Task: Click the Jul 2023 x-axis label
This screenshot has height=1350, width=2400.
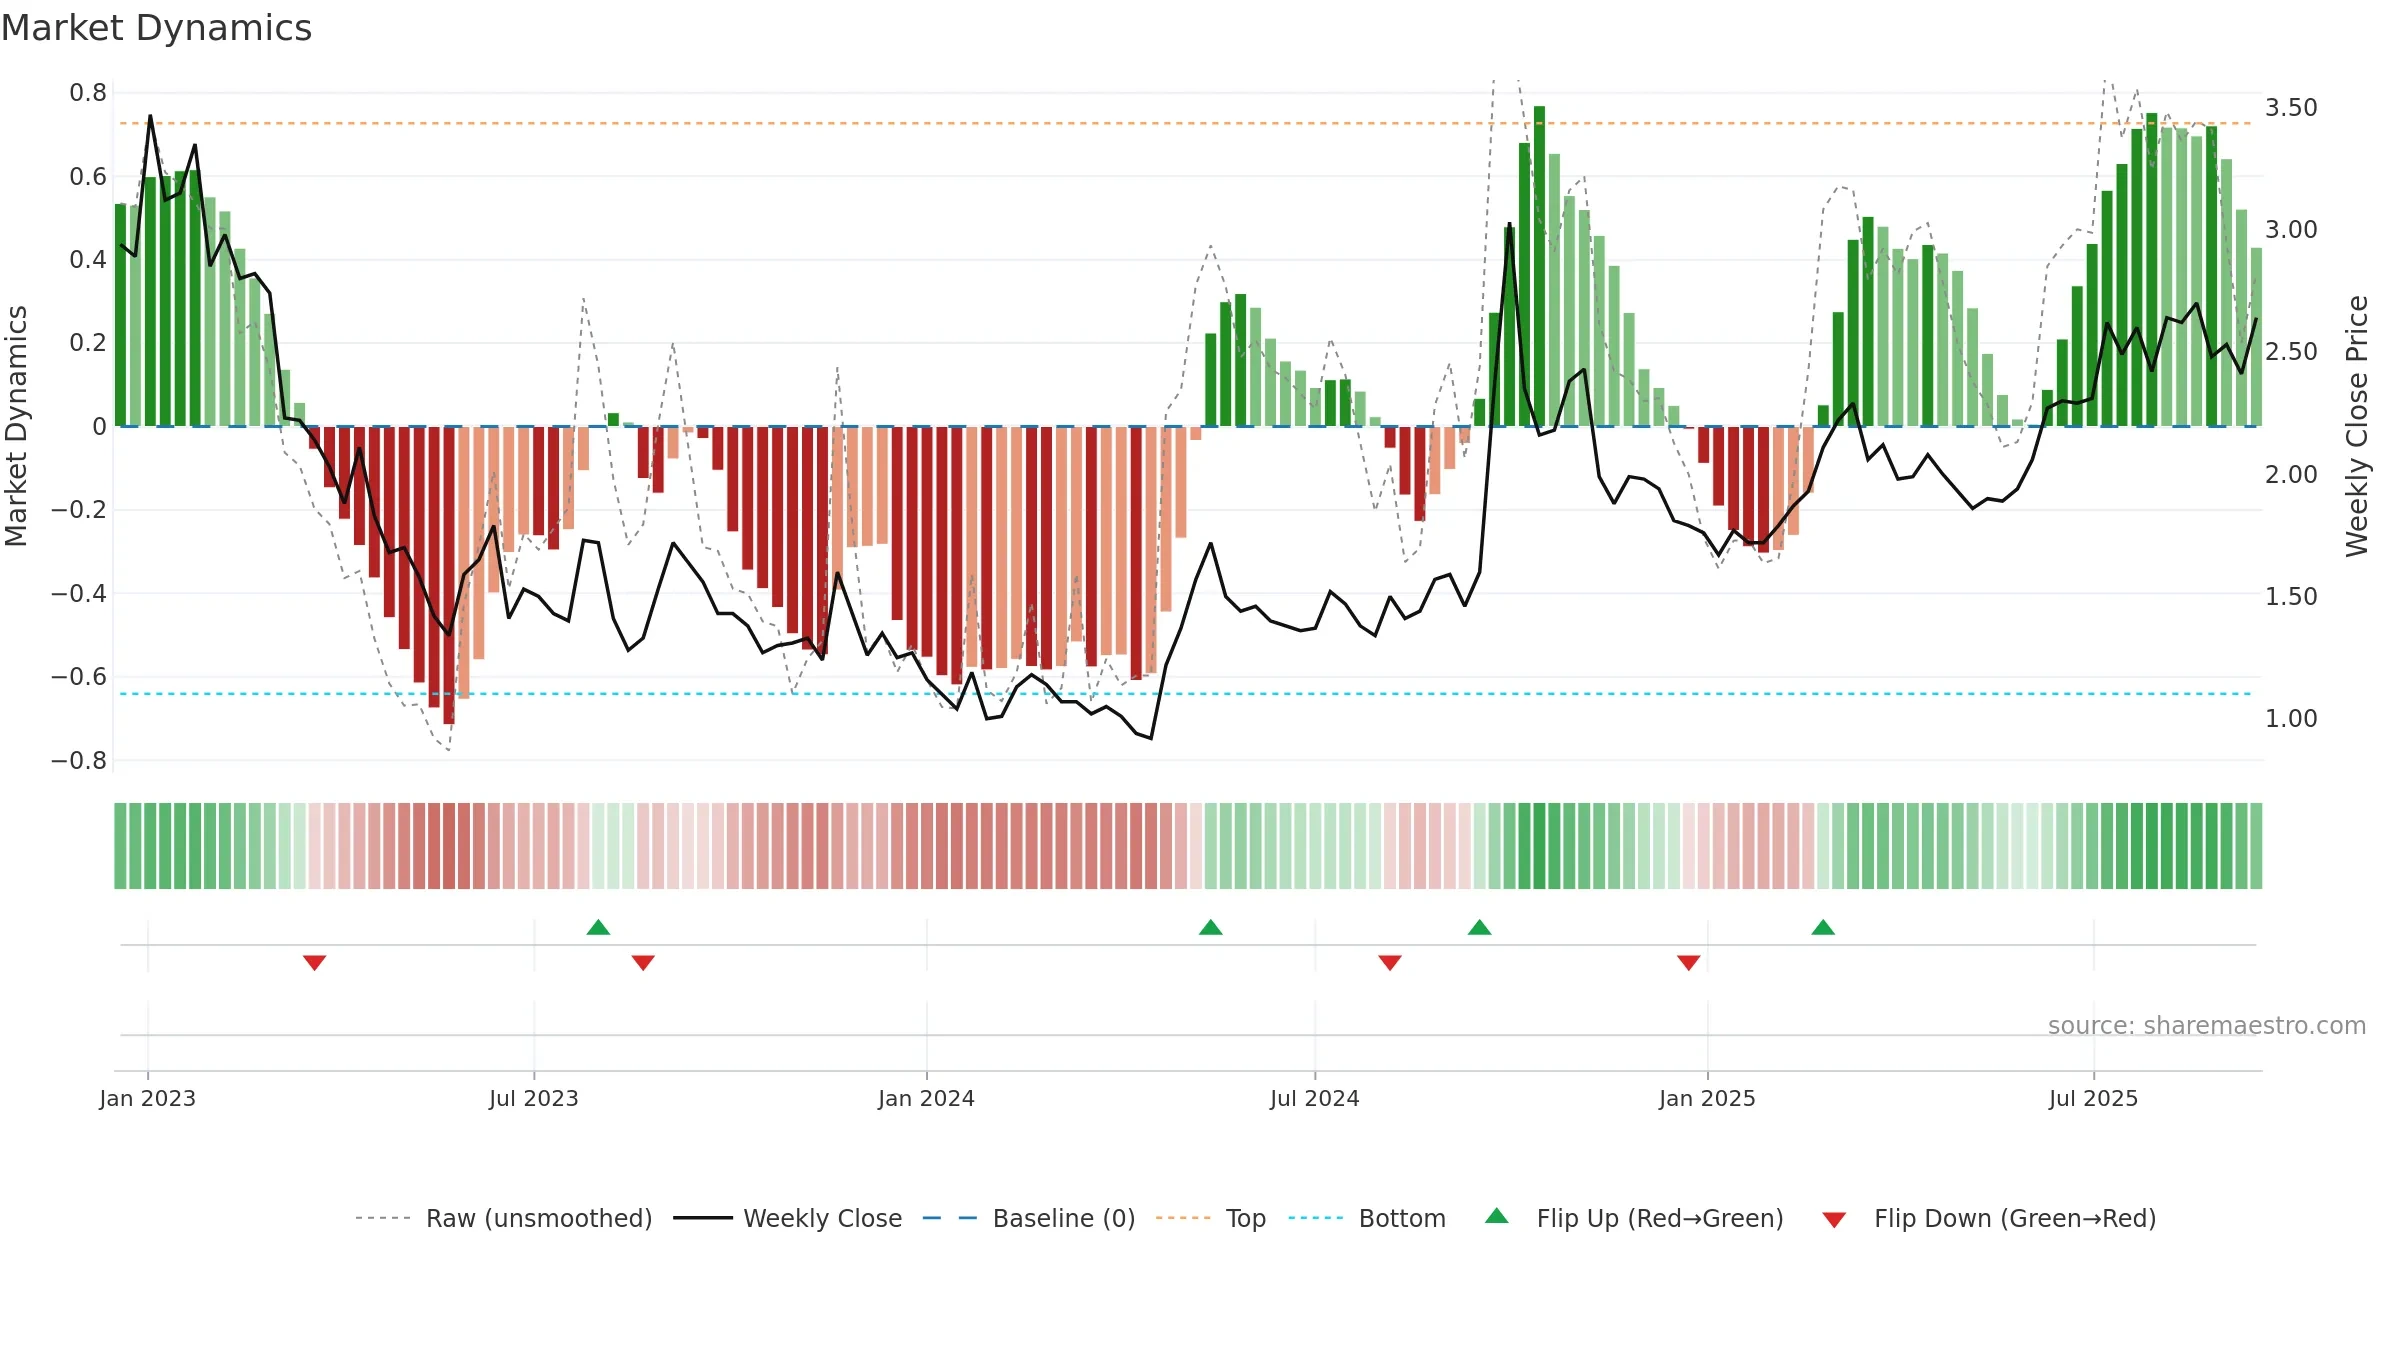Action: coord(534,1098)
